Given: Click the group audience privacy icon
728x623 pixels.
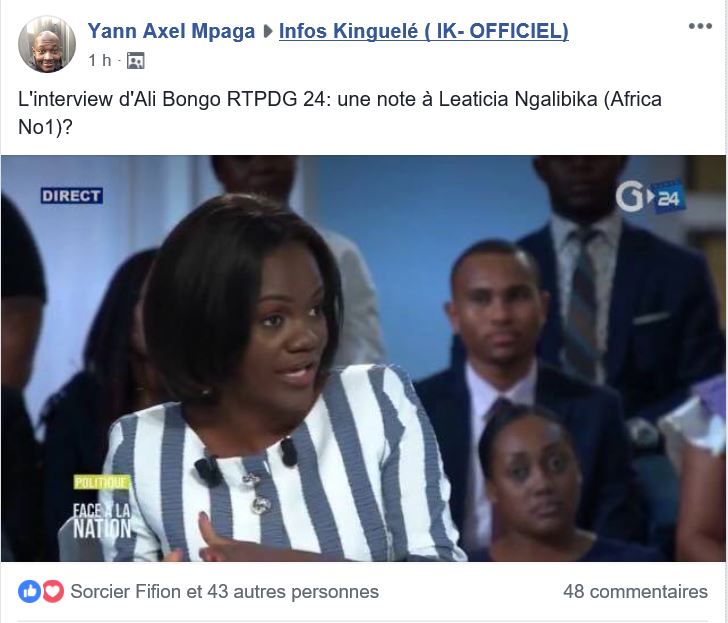Looking at the screenshot, I should [136, 61].
